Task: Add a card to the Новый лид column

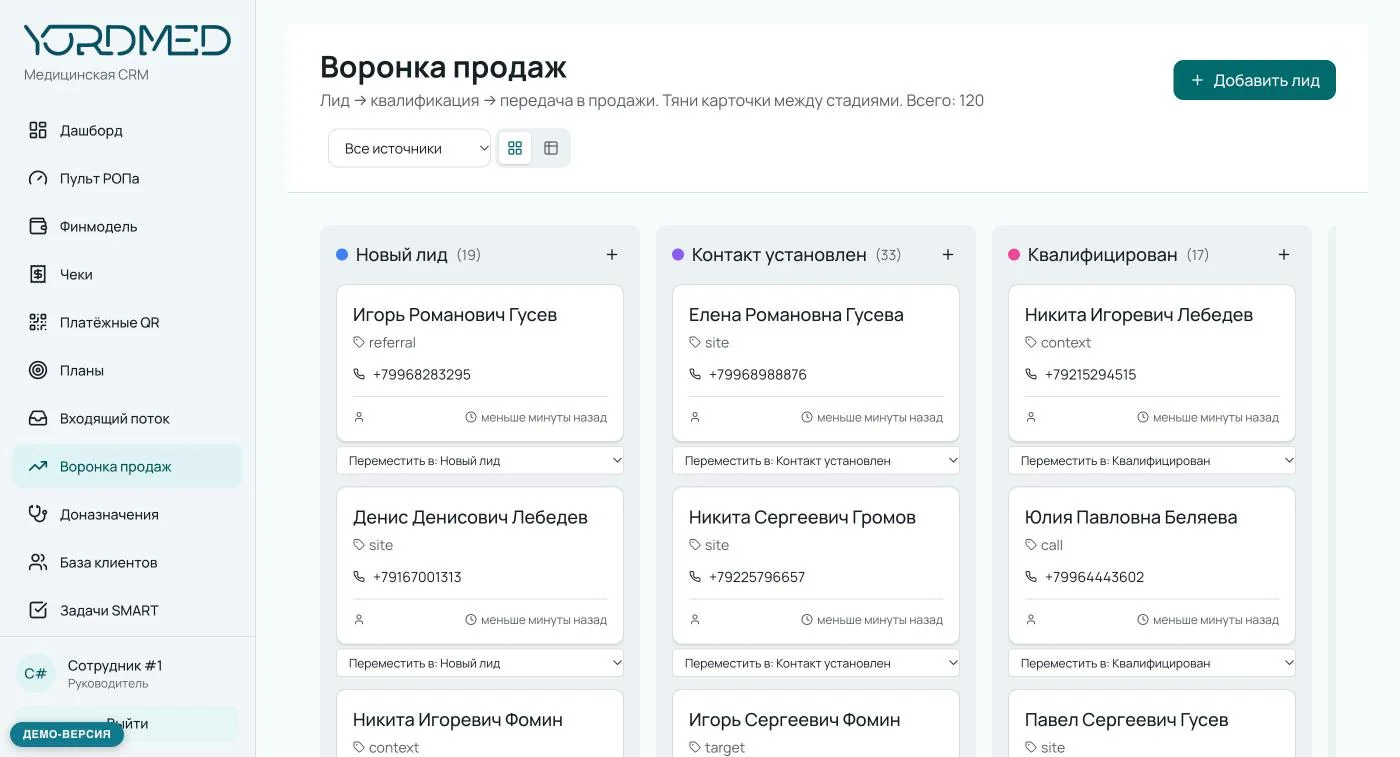Action: tap(612, 255)
